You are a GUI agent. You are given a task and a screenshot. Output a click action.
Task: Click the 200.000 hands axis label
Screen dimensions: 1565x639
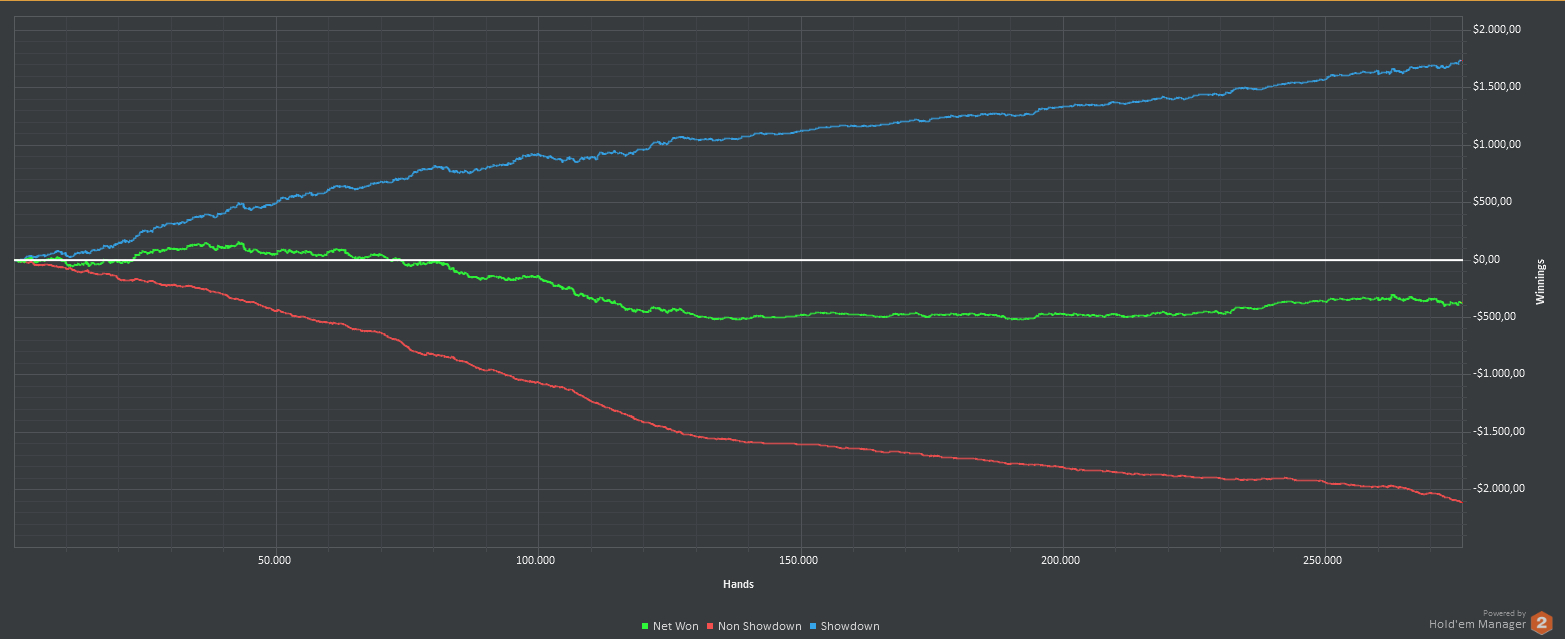tap(1061, 561)
